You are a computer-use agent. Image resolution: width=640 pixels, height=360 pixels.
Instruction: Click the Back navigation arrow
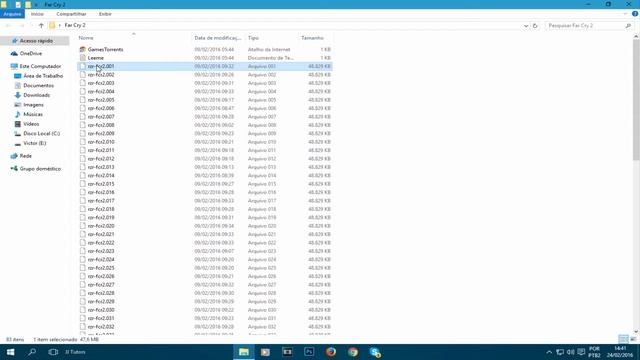(9, 25)
